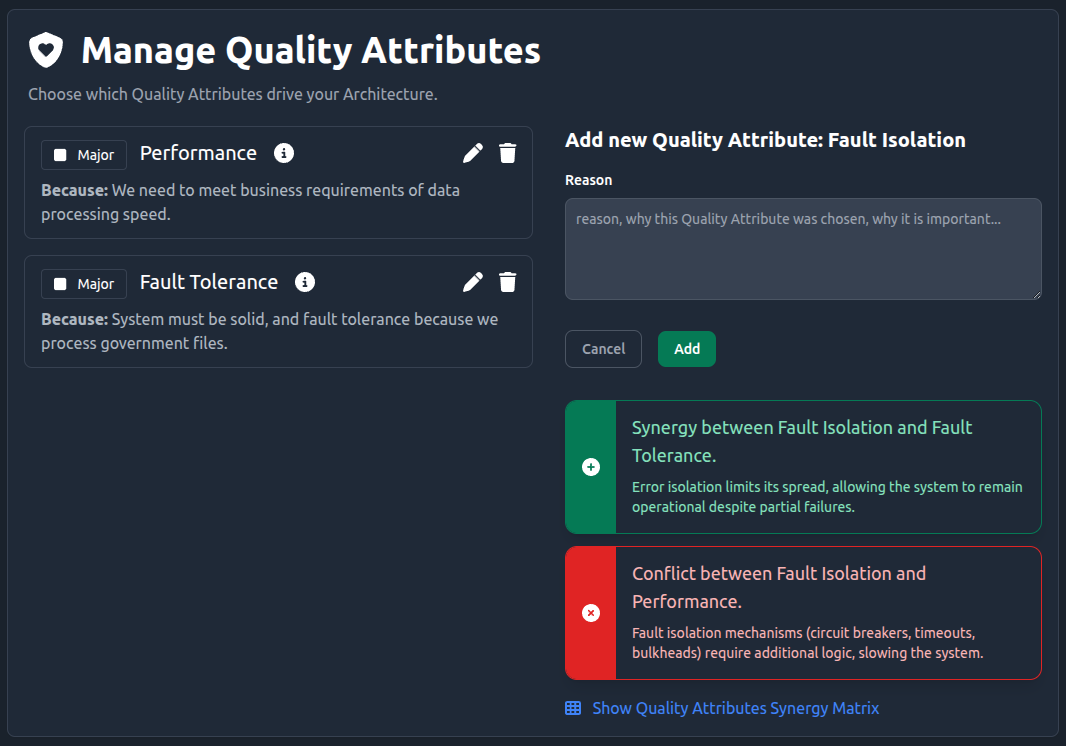Screen dimensions: 1066x746
Task: Edit the Fault Tolerance quality attribute
Action: tap(472, 281)
